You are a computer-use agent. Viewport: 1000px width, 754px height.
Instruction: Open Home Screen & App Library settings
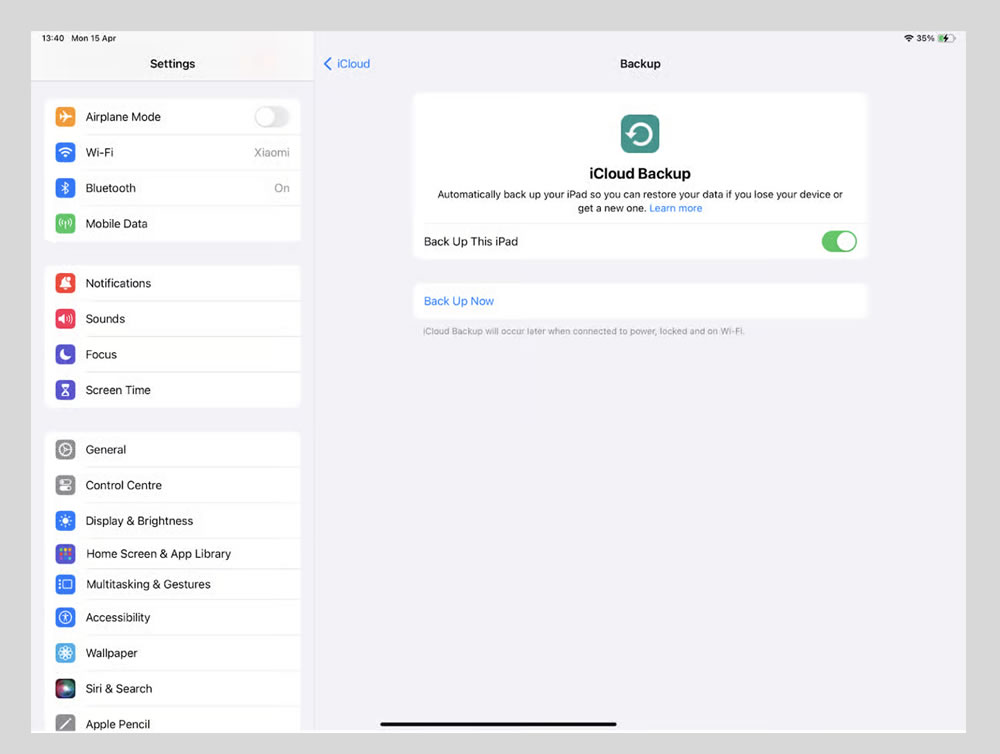tap(172, 554)
